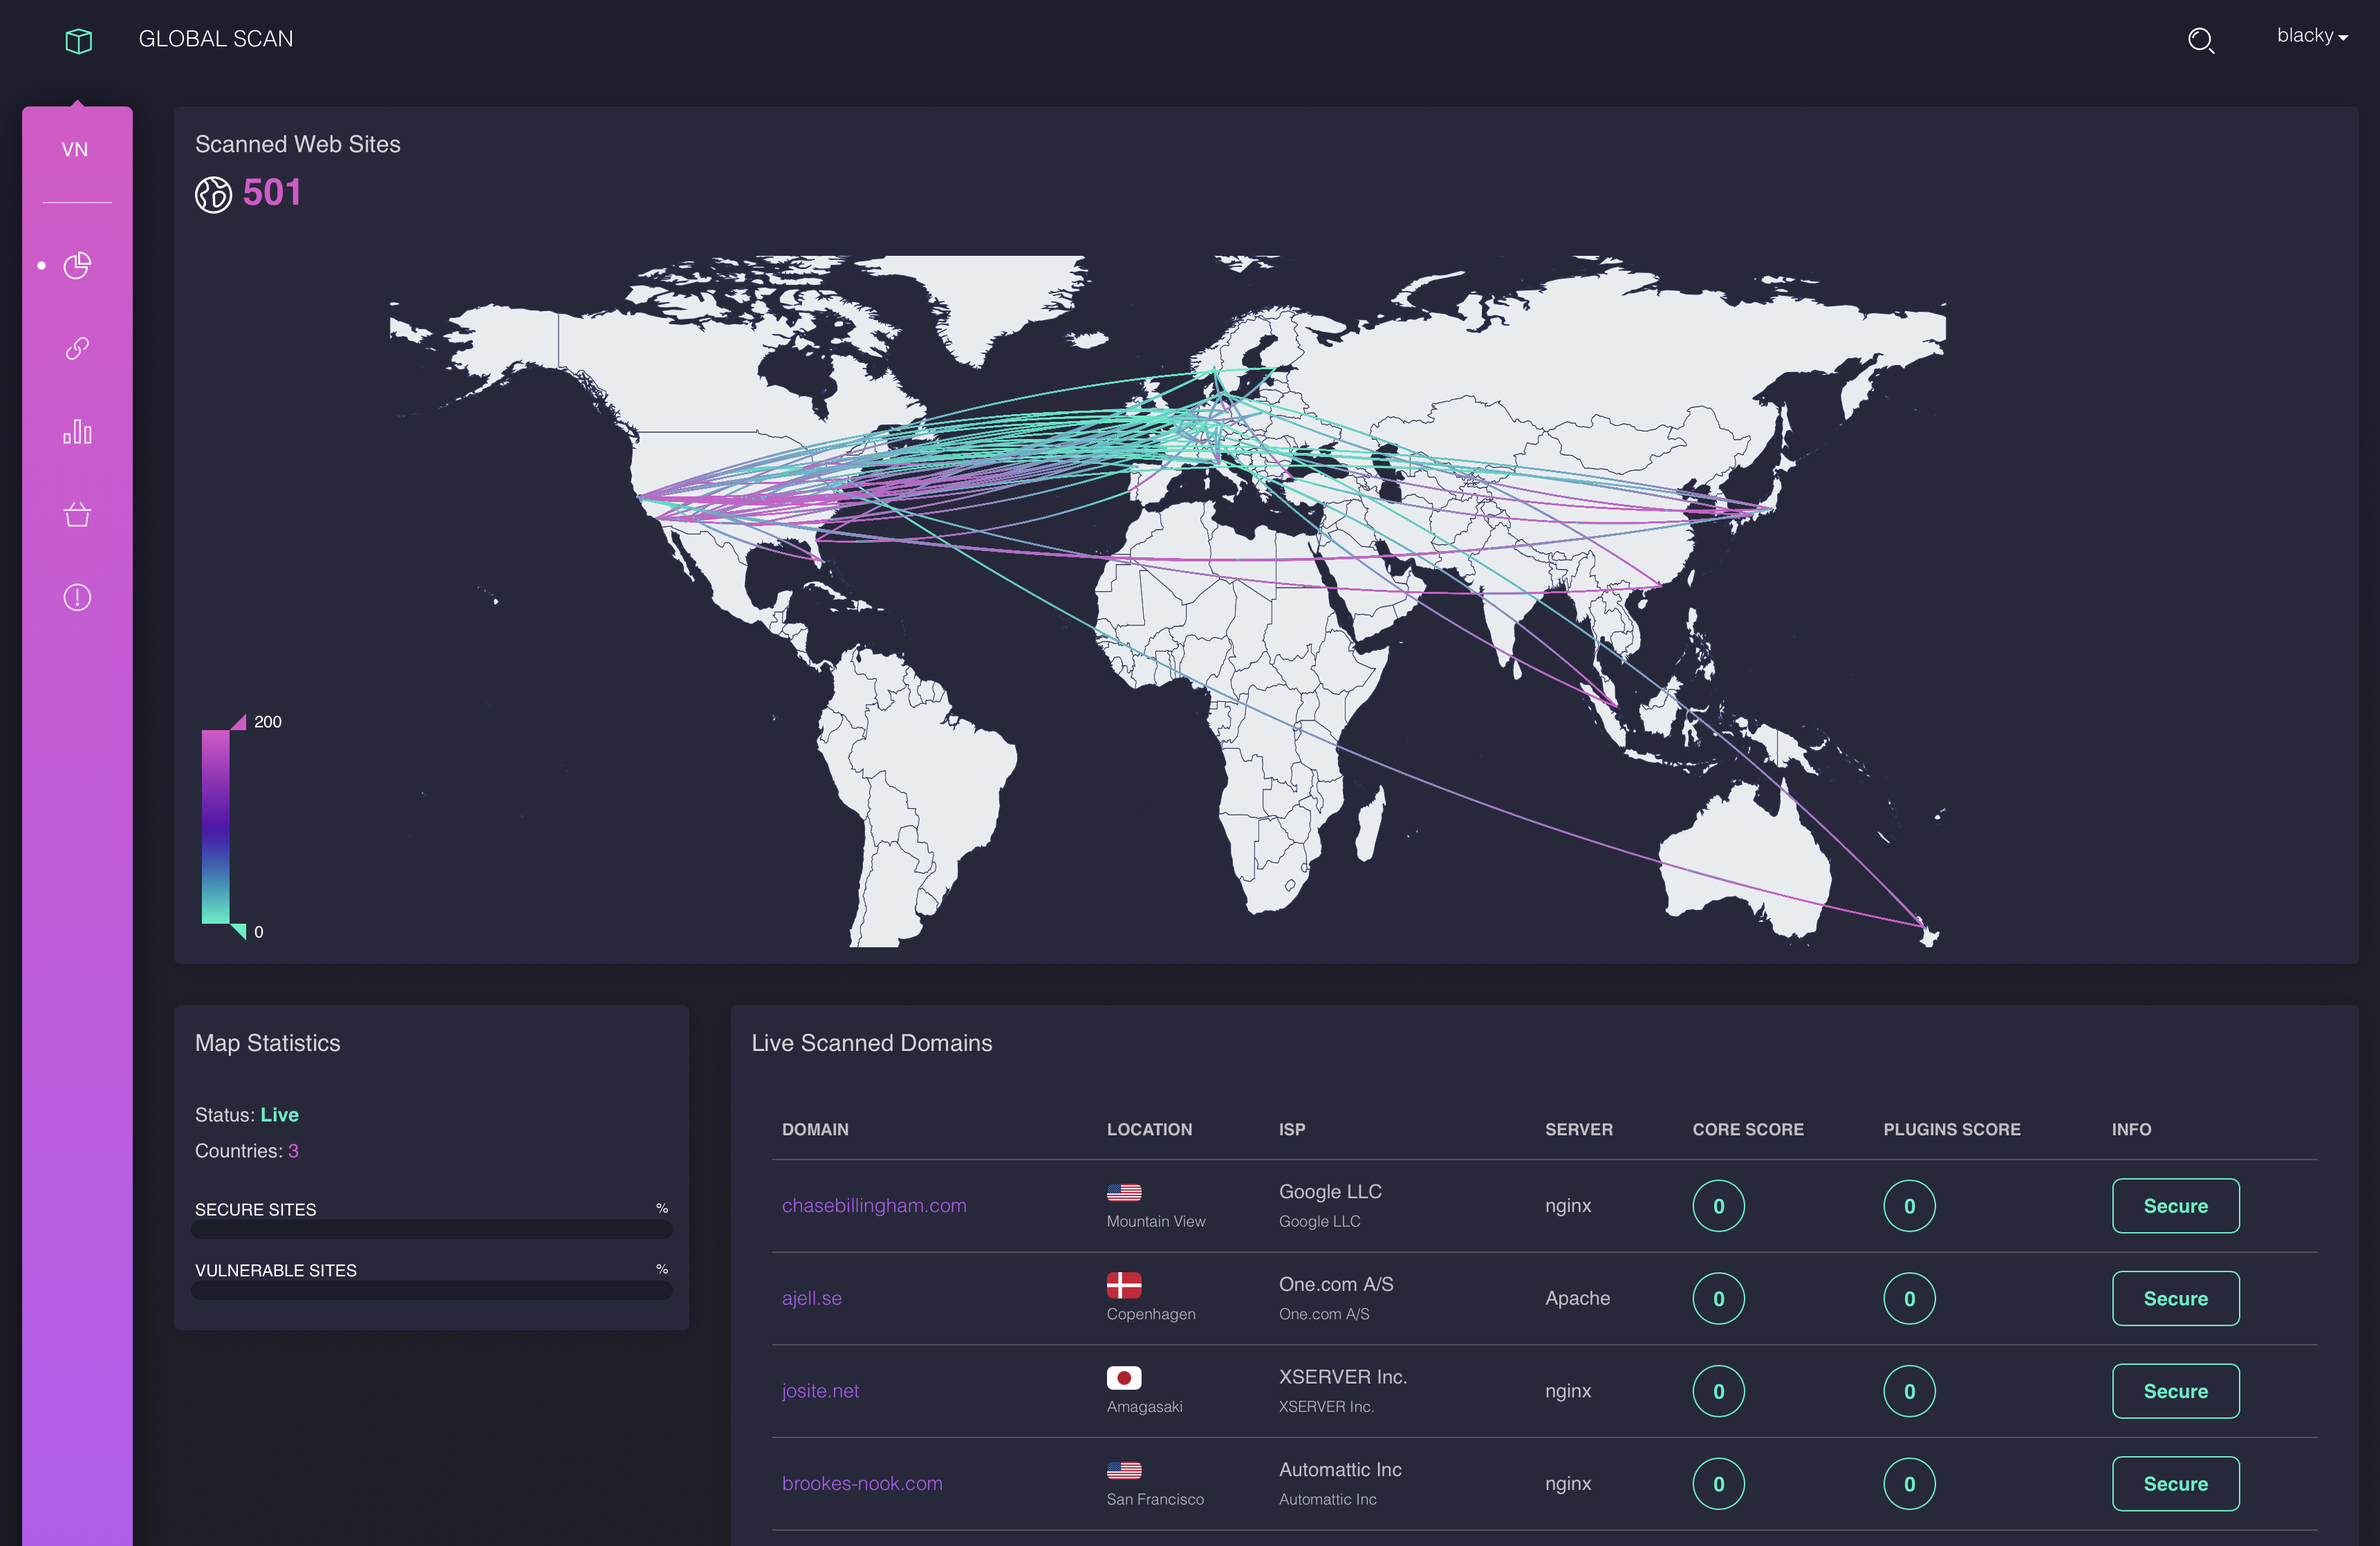Screen dimensions: 2380x1546
Task: Open the alert circle sidebar icon
Action: click(x=77, y=597)
